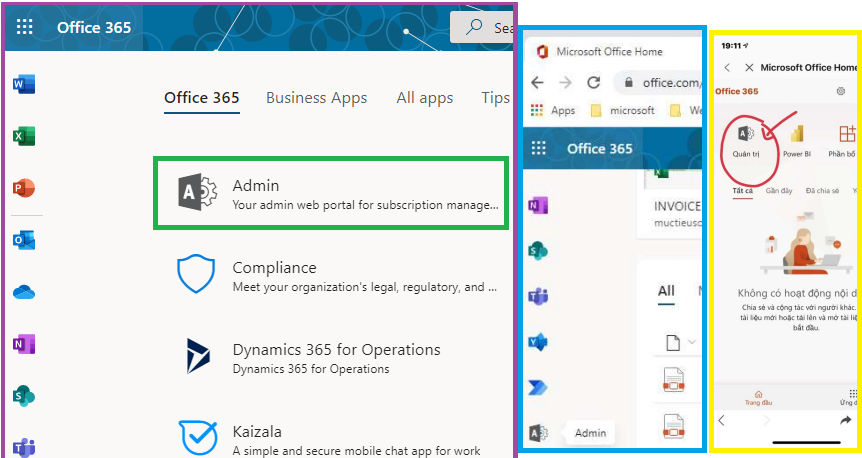Open Outlook from the left sidebar

coord(24,240)
